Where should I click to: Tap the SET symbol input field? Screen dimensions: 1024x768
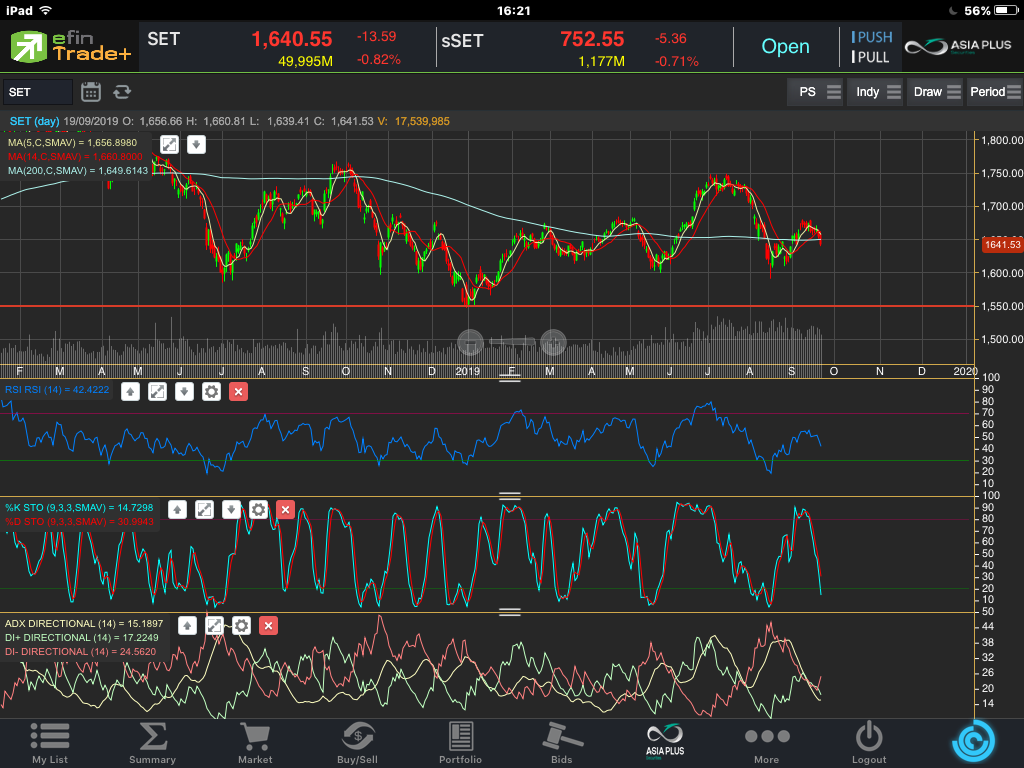coord(37,92)
